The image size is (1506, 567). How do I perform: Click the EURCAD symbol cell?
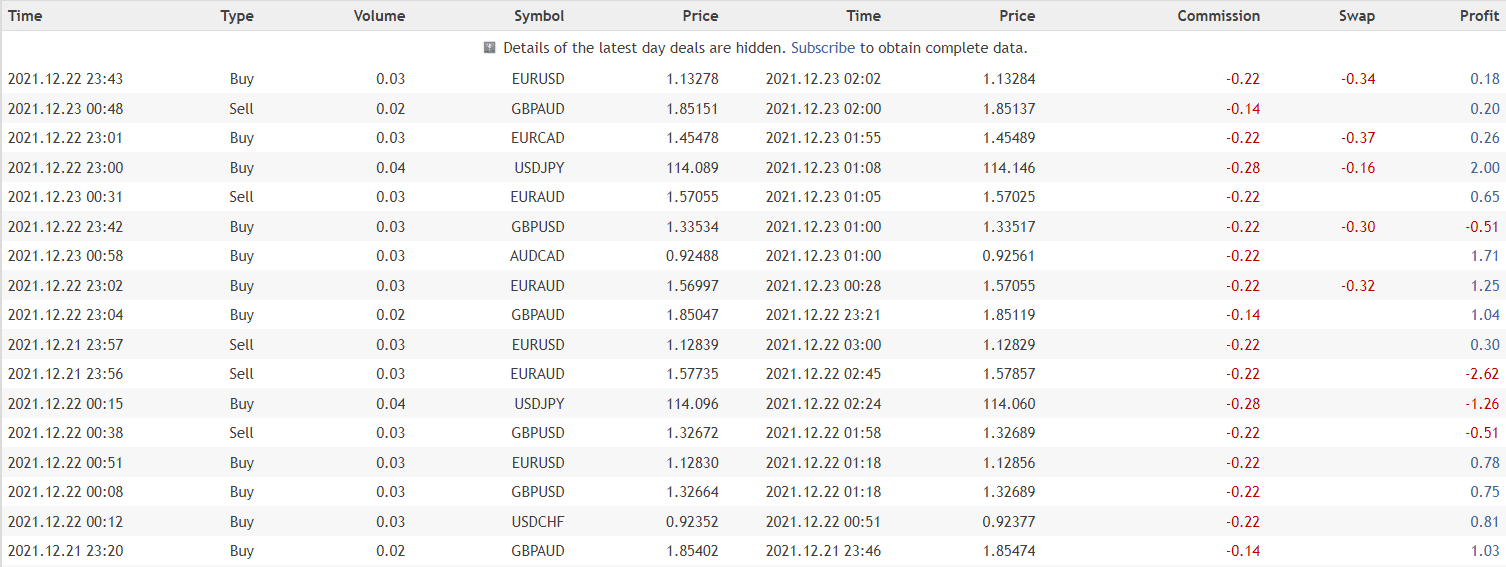[x=537, y=138]
